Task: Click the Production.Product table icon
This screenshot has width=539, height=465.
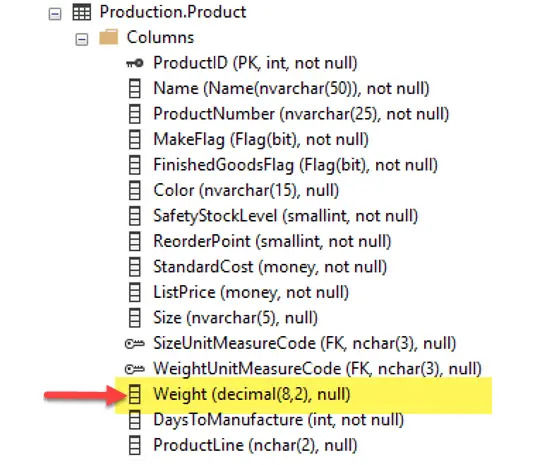Action: click(82, 12)
